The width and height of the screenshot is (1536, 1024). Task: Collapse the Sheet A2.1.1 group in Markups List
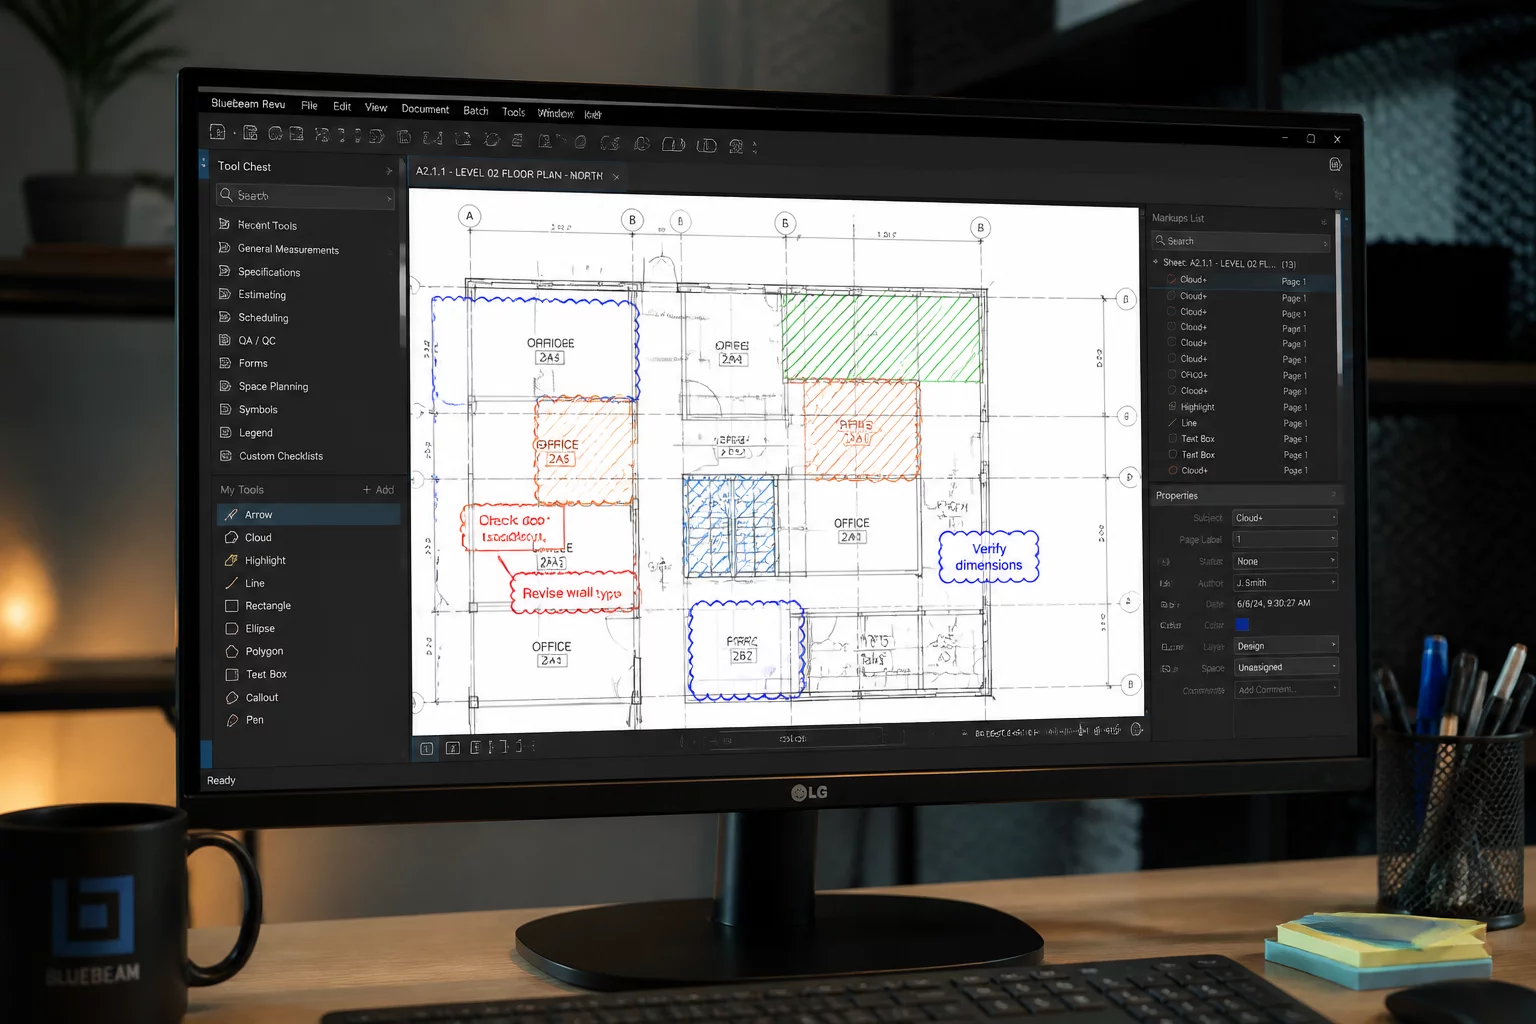click(x=1156, y=262)
